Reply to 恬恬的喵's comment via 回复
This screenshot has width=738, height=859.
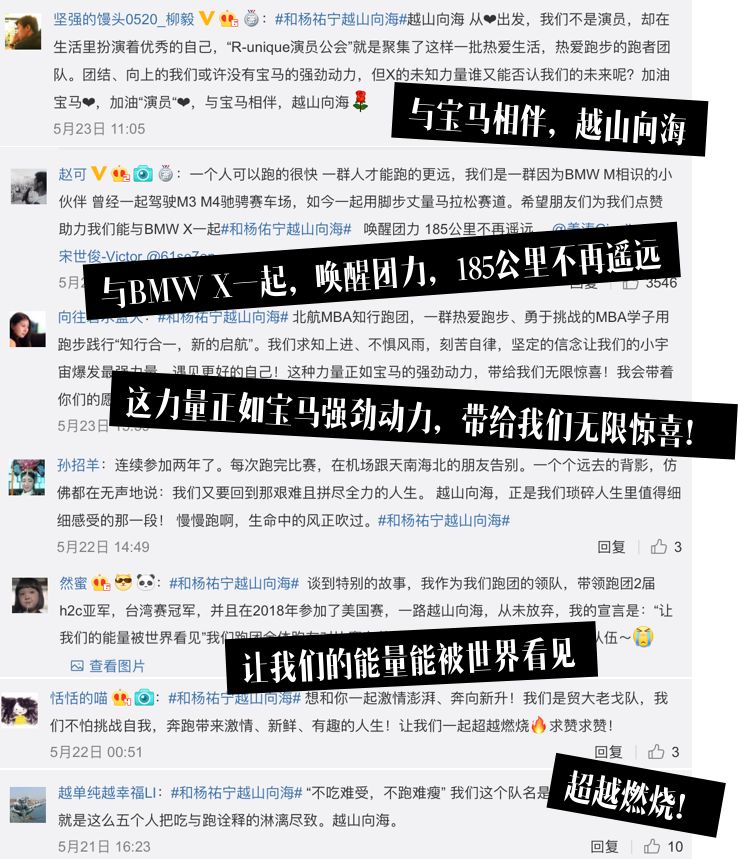608,752
